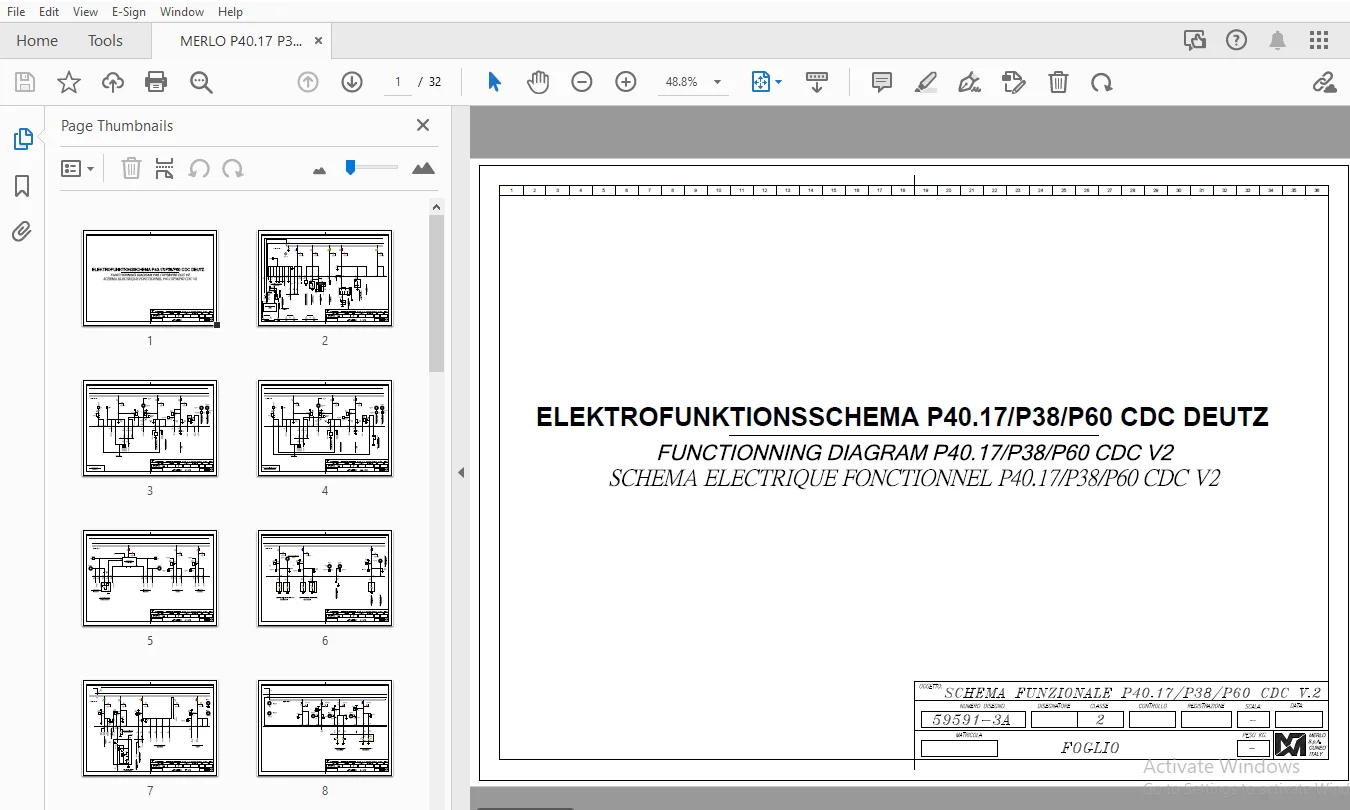Open the Window menu

point(182,12)
